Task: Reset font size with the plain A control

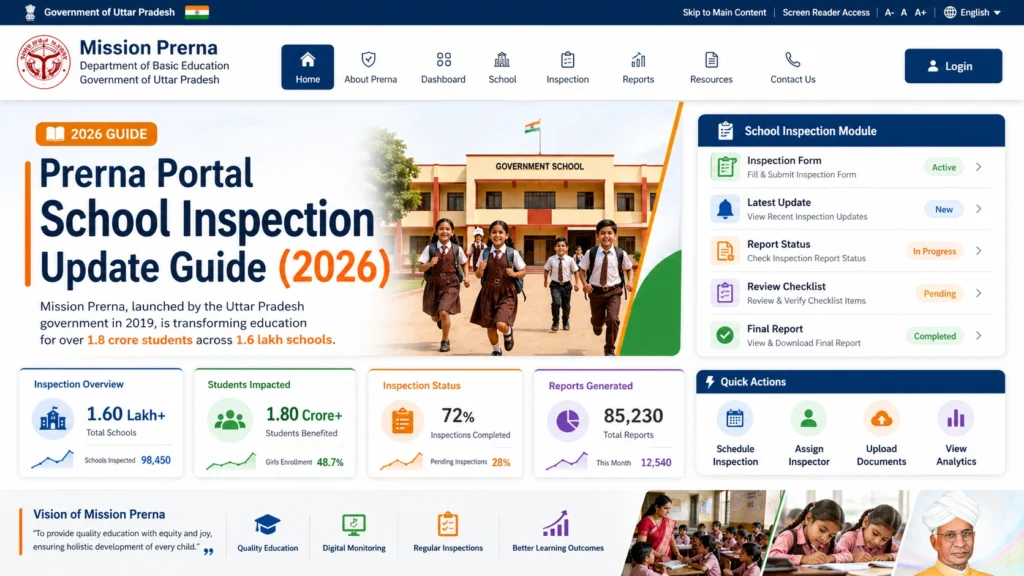Action: pyautogui.click(x=904, y=12)
